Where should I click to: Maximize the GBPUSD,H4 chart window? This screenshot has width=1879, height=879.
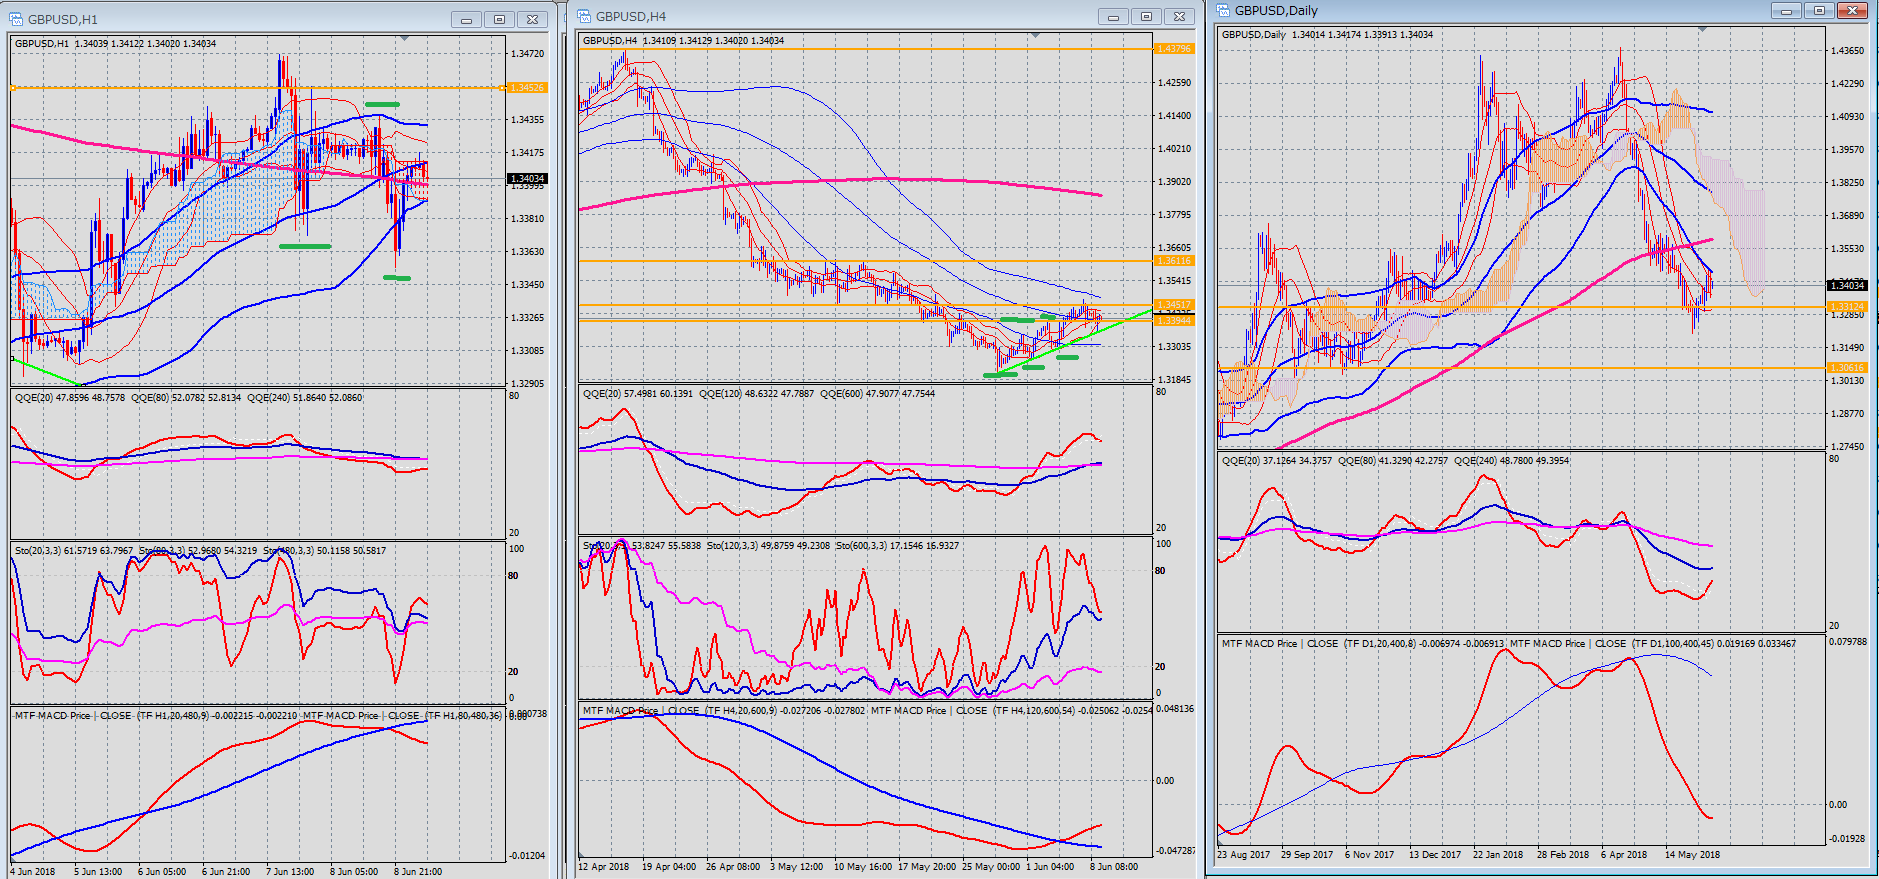pyautogui.click(x=1146, y=16)
